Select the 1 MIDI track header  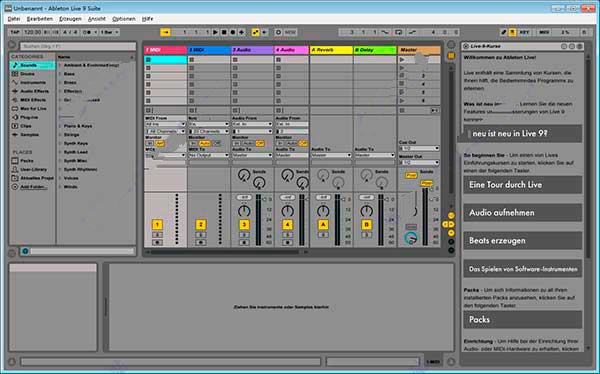165,50
